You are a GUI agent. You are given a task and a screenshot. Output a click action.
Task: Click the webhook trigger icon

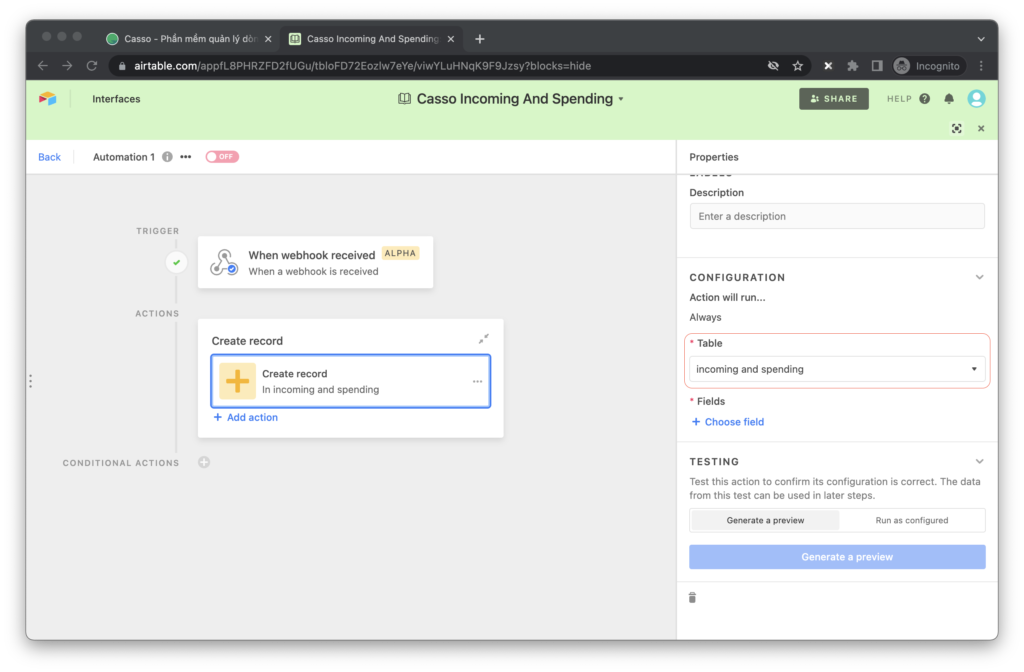(x=224, y=263)
